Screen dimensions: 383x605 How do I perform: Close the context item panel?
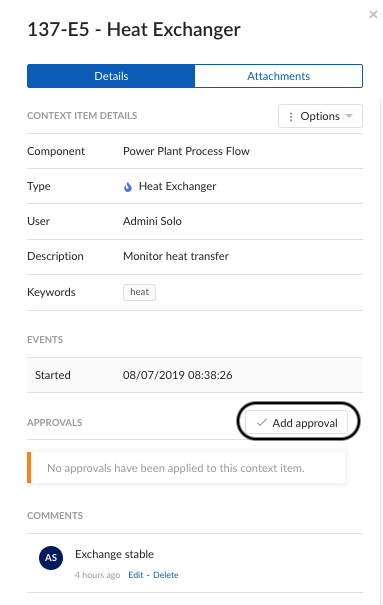pyautogui.click(x=373, y=15)
